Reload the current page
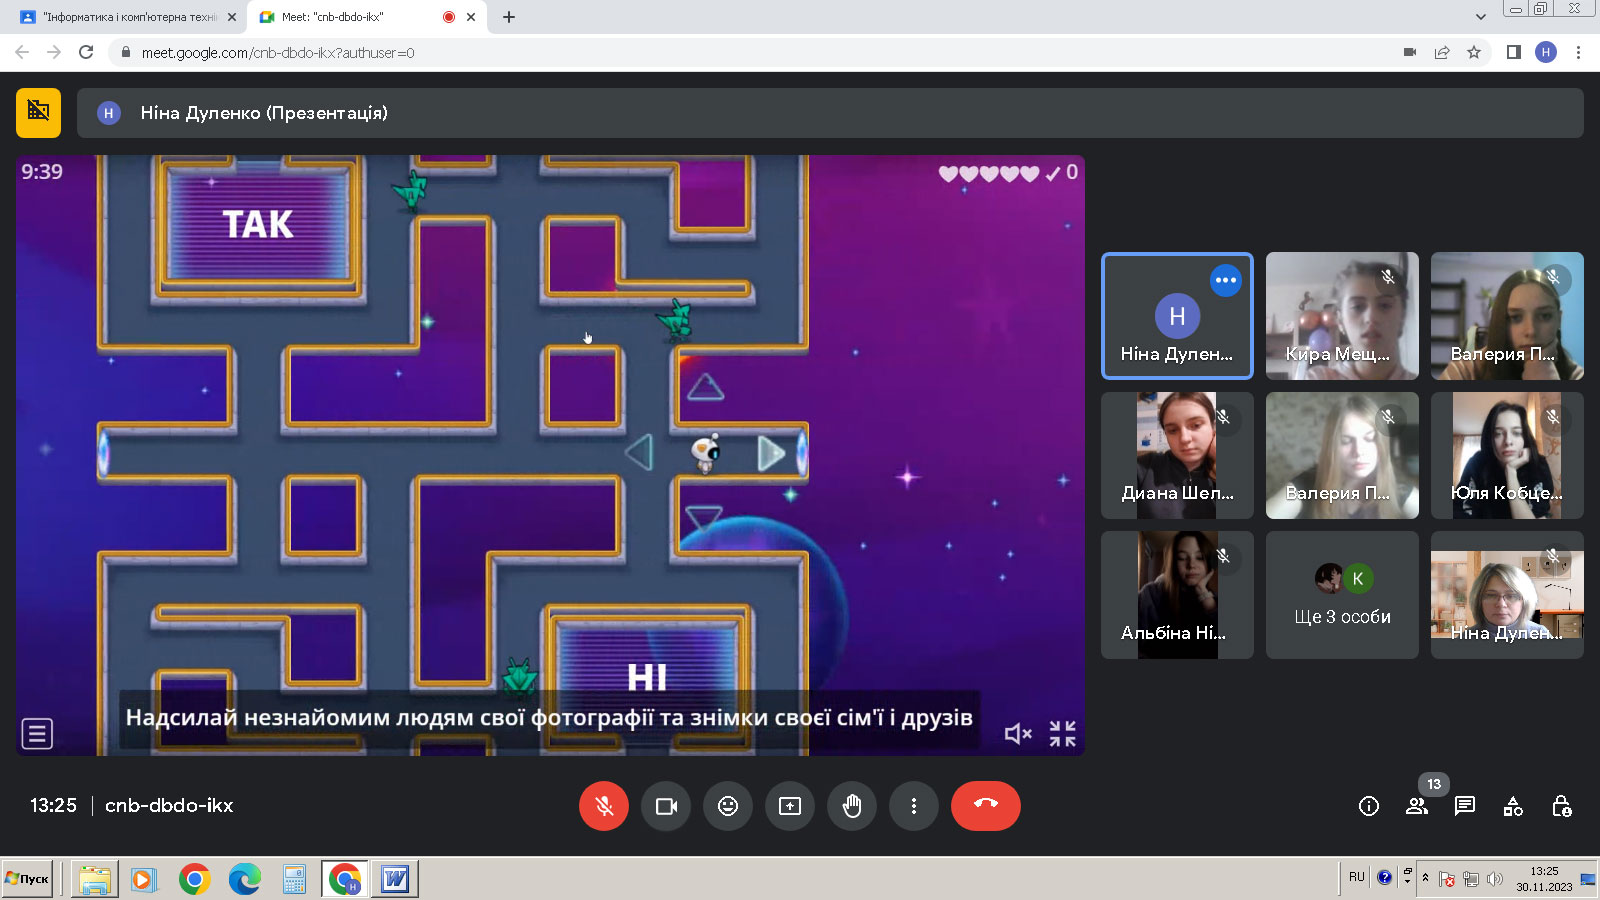 [86, 52]
